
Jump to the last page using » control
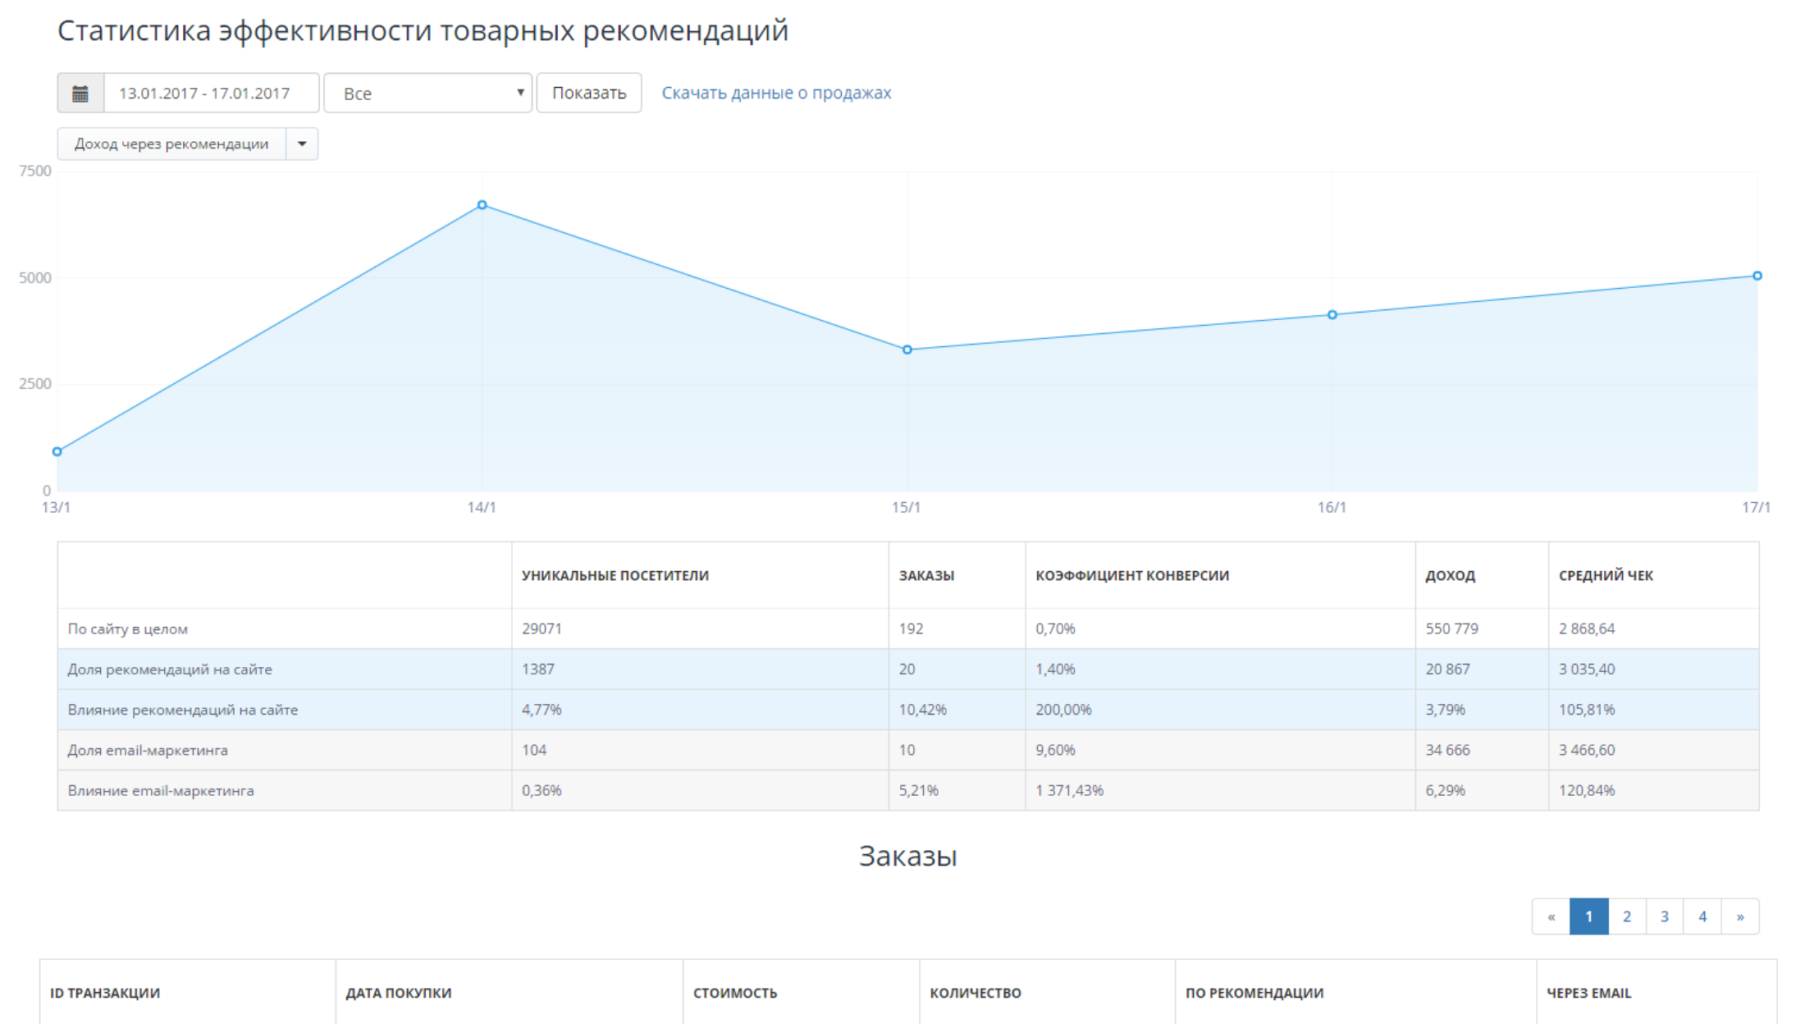1740,915
